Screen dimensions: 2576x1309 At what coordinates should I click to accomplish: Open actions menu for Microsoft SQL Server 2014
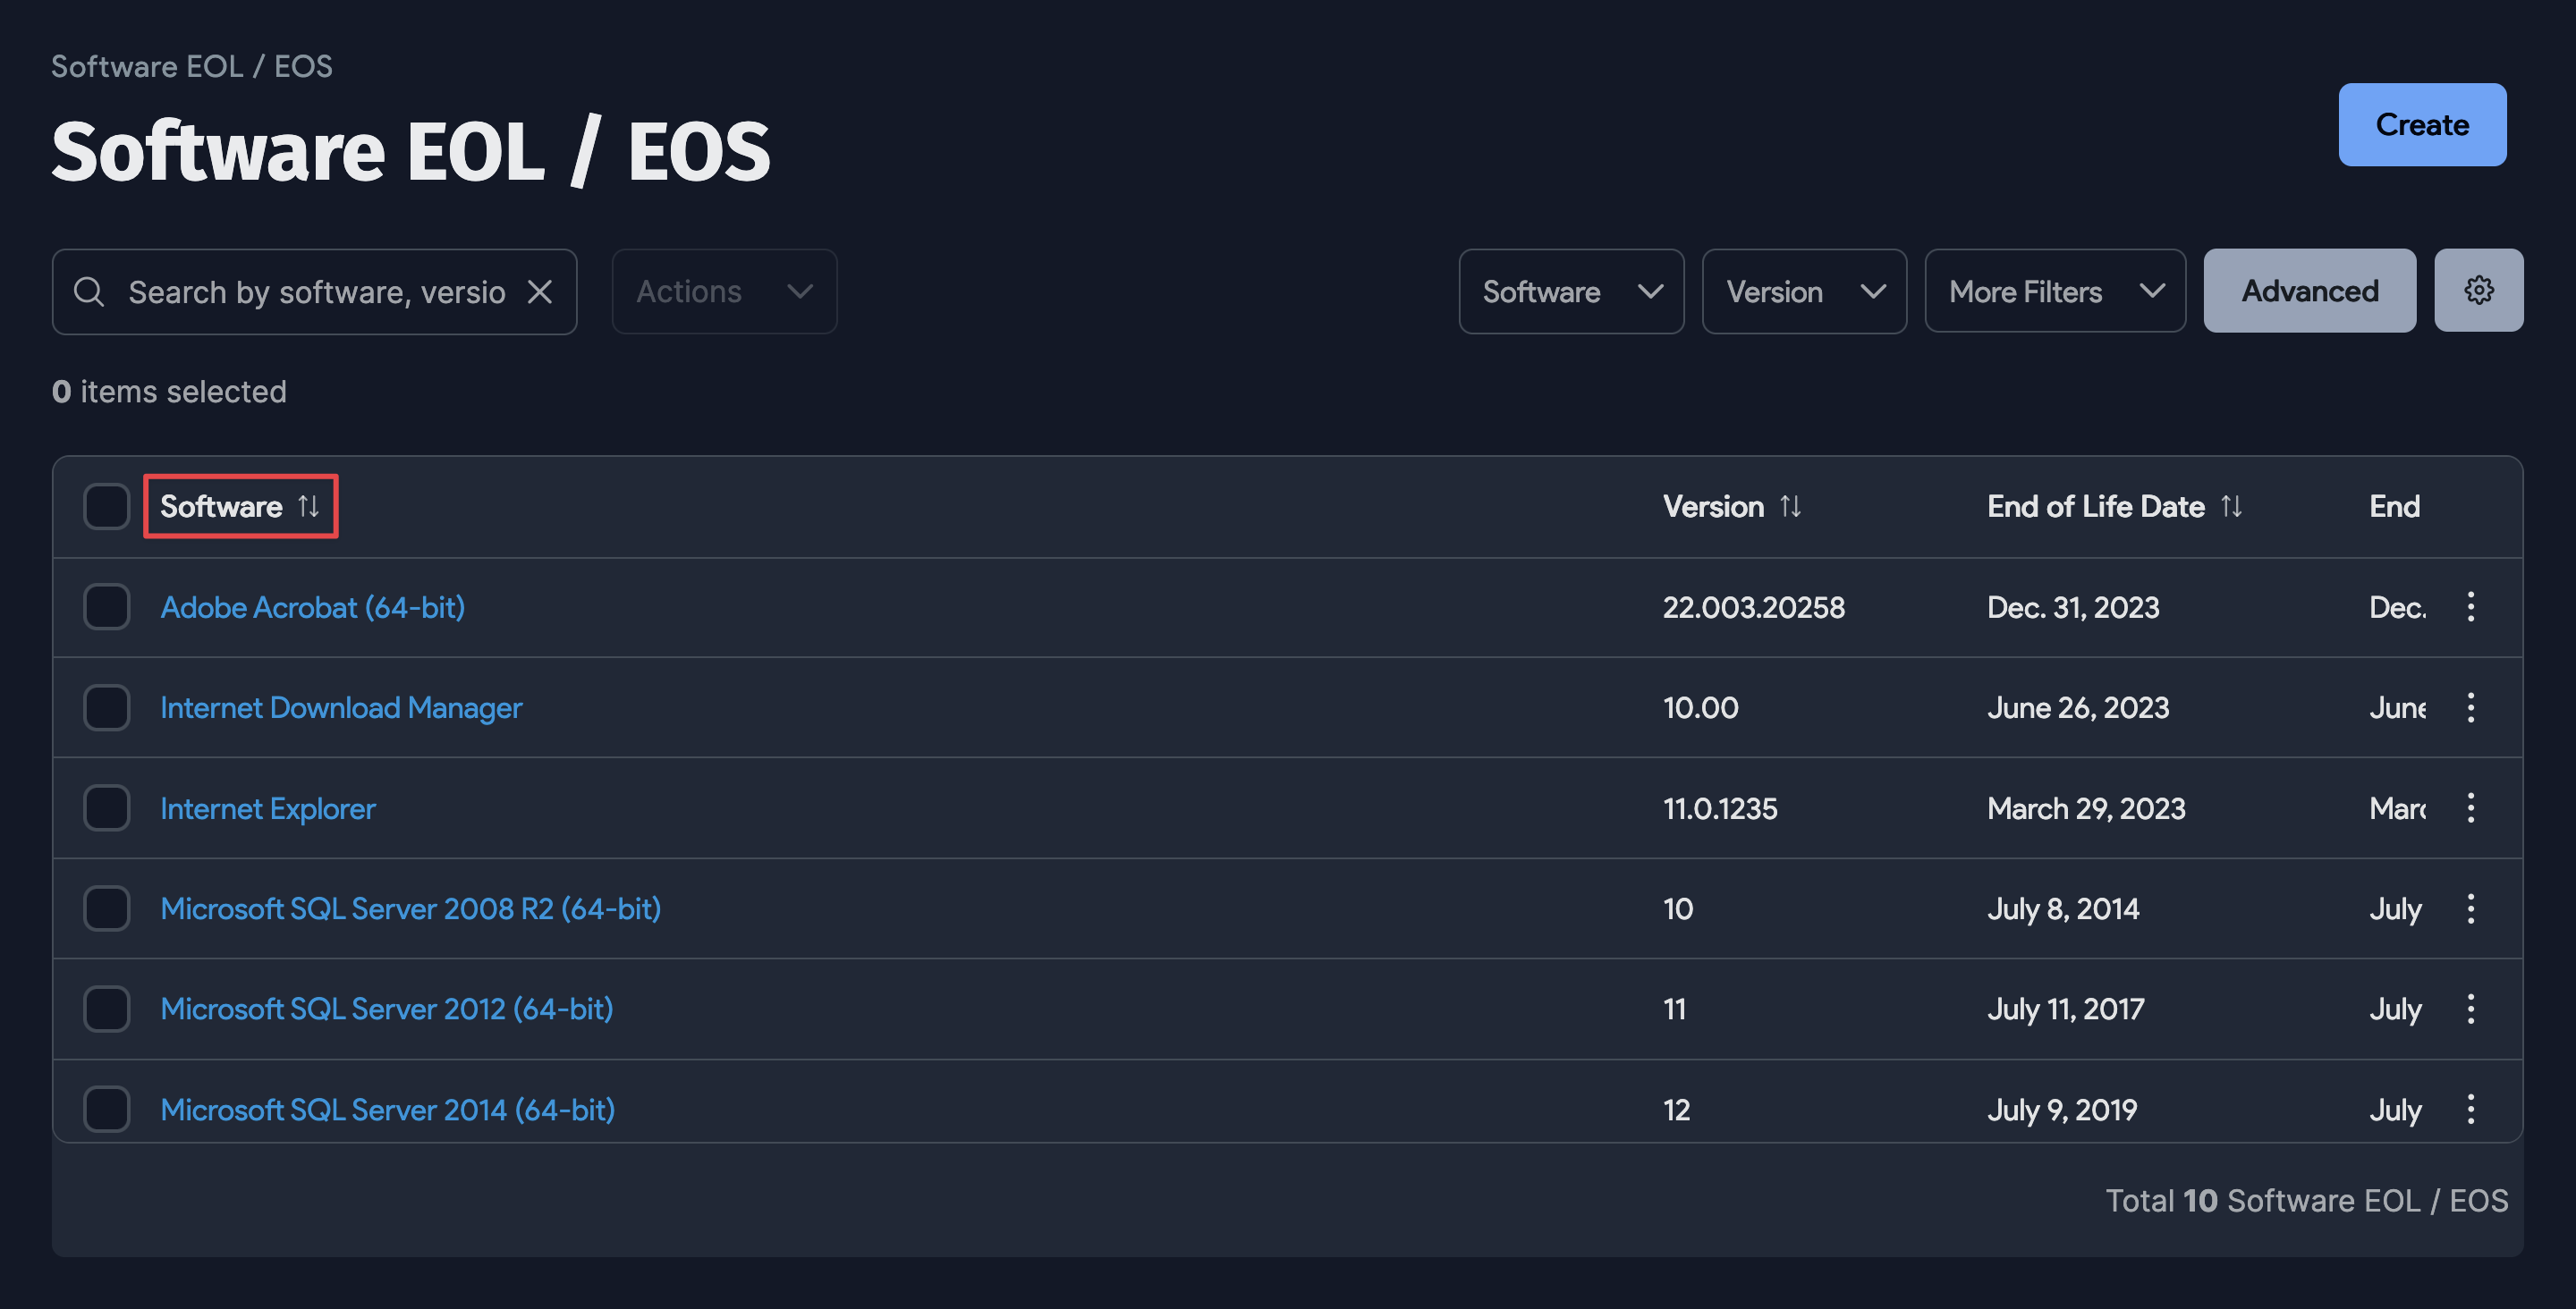click(x=2471, y=1108)
